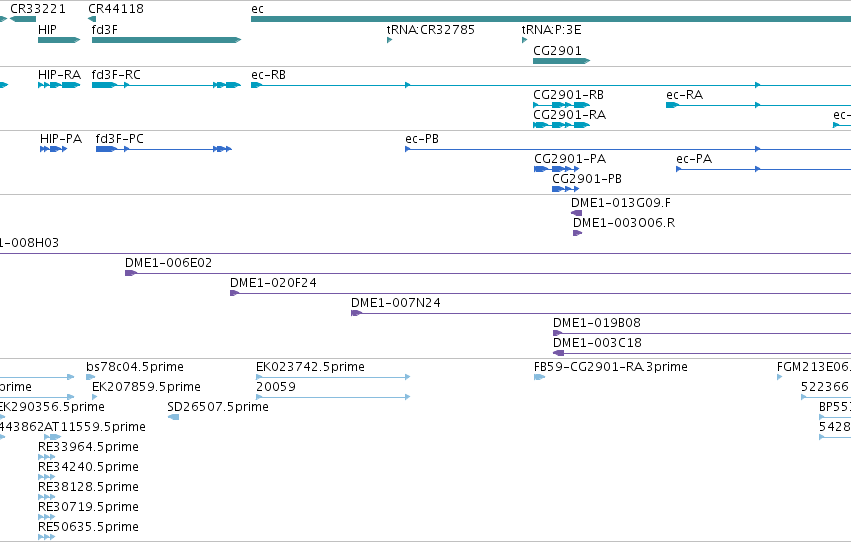Click the RE33964.5prime EST label
851x542 pixels.
tap(88, 447)
